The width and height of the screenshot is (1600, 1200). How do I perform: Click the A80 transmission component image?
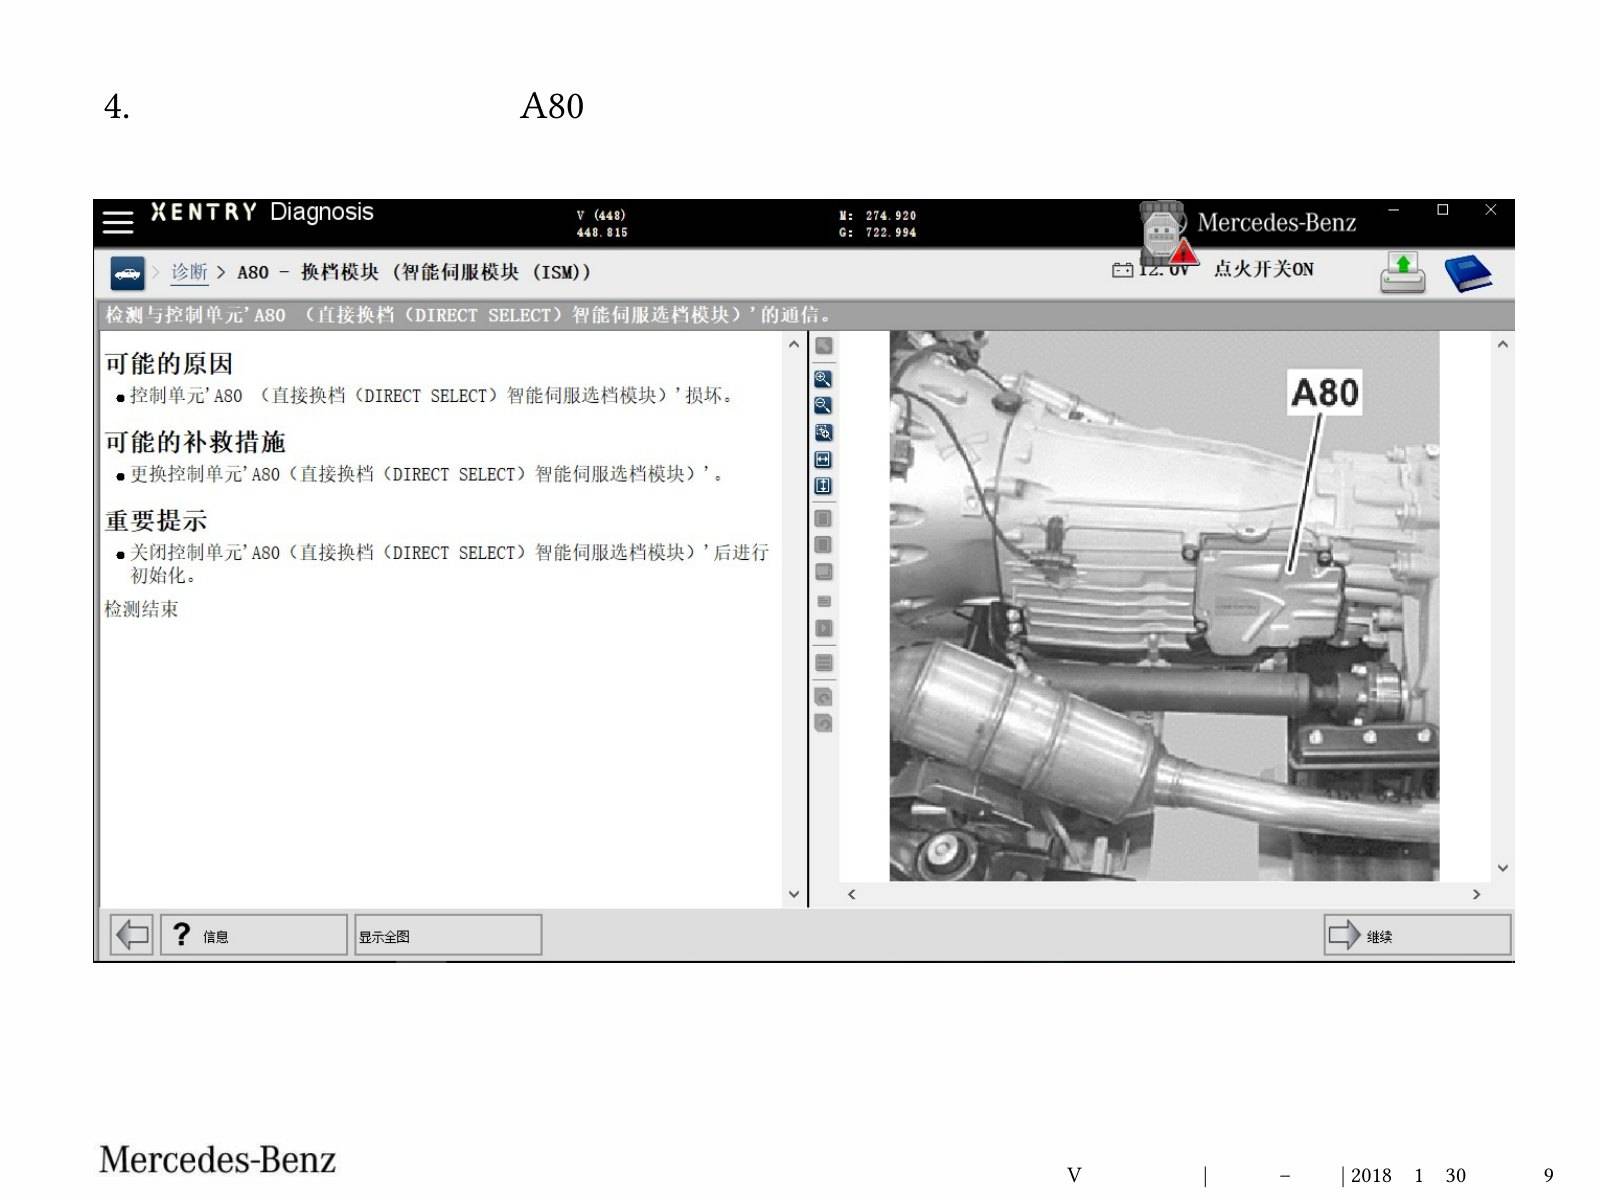point(1164,606)
